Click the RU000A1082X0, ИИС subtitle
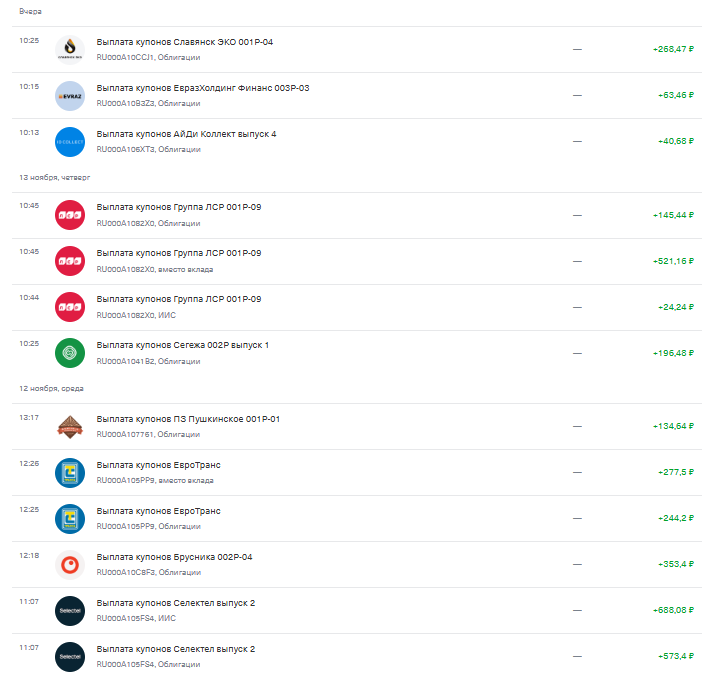The width and height of the screenshot is (727, 678). tap(136, 315)
